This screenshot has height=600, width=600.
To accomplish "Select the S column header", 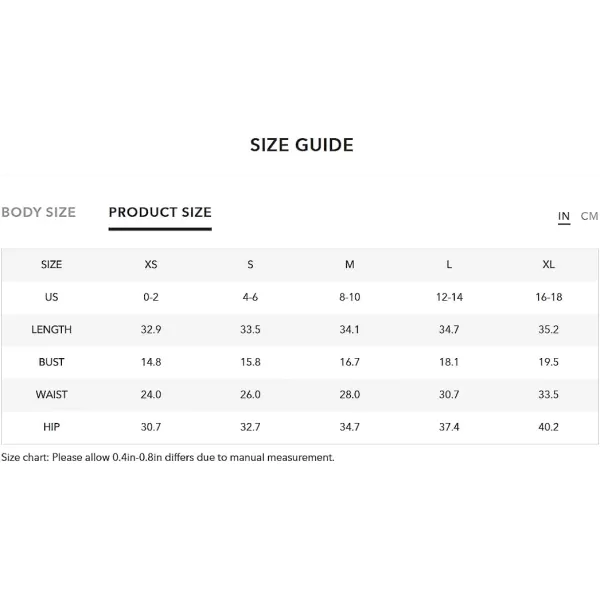I will 250,264.
